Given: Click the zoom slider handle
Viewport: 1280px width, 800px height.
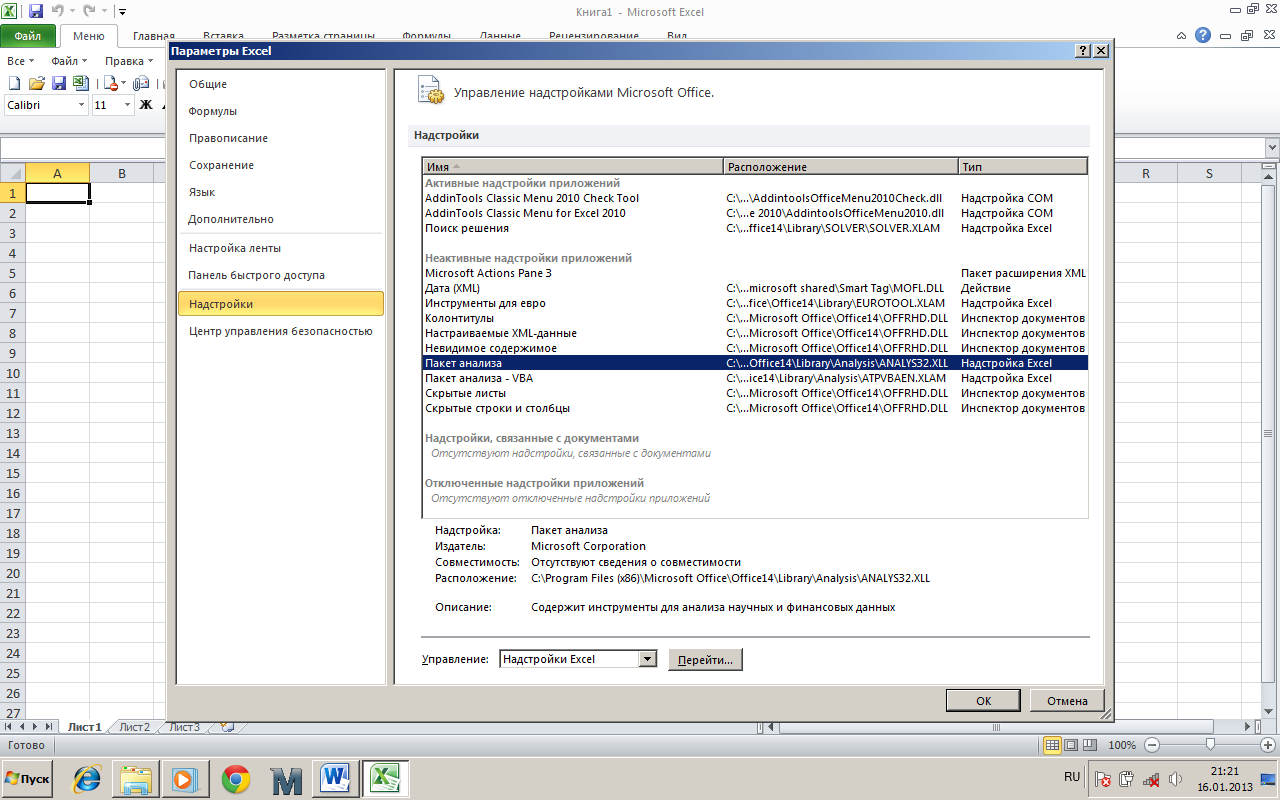Looking at the screenshot, I should tap(1210, 745).
